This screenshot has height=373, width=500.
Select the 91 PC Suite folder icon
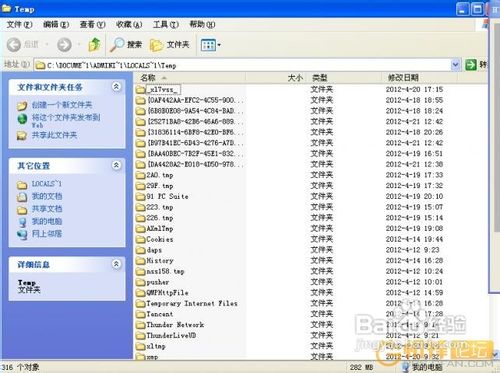[141, 197]
